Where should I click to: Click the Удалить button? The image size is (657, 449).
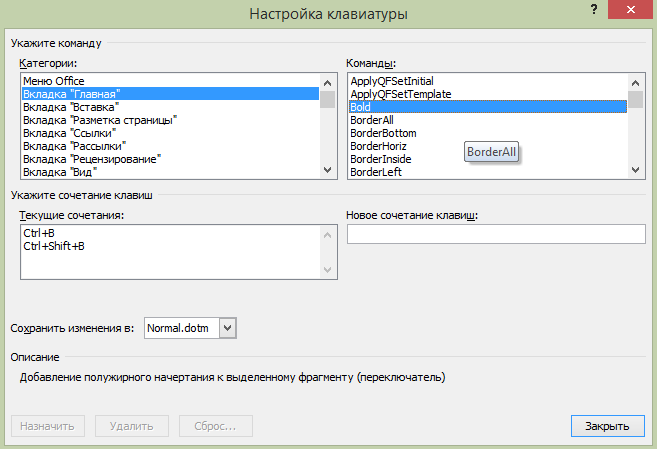point(132,426)
